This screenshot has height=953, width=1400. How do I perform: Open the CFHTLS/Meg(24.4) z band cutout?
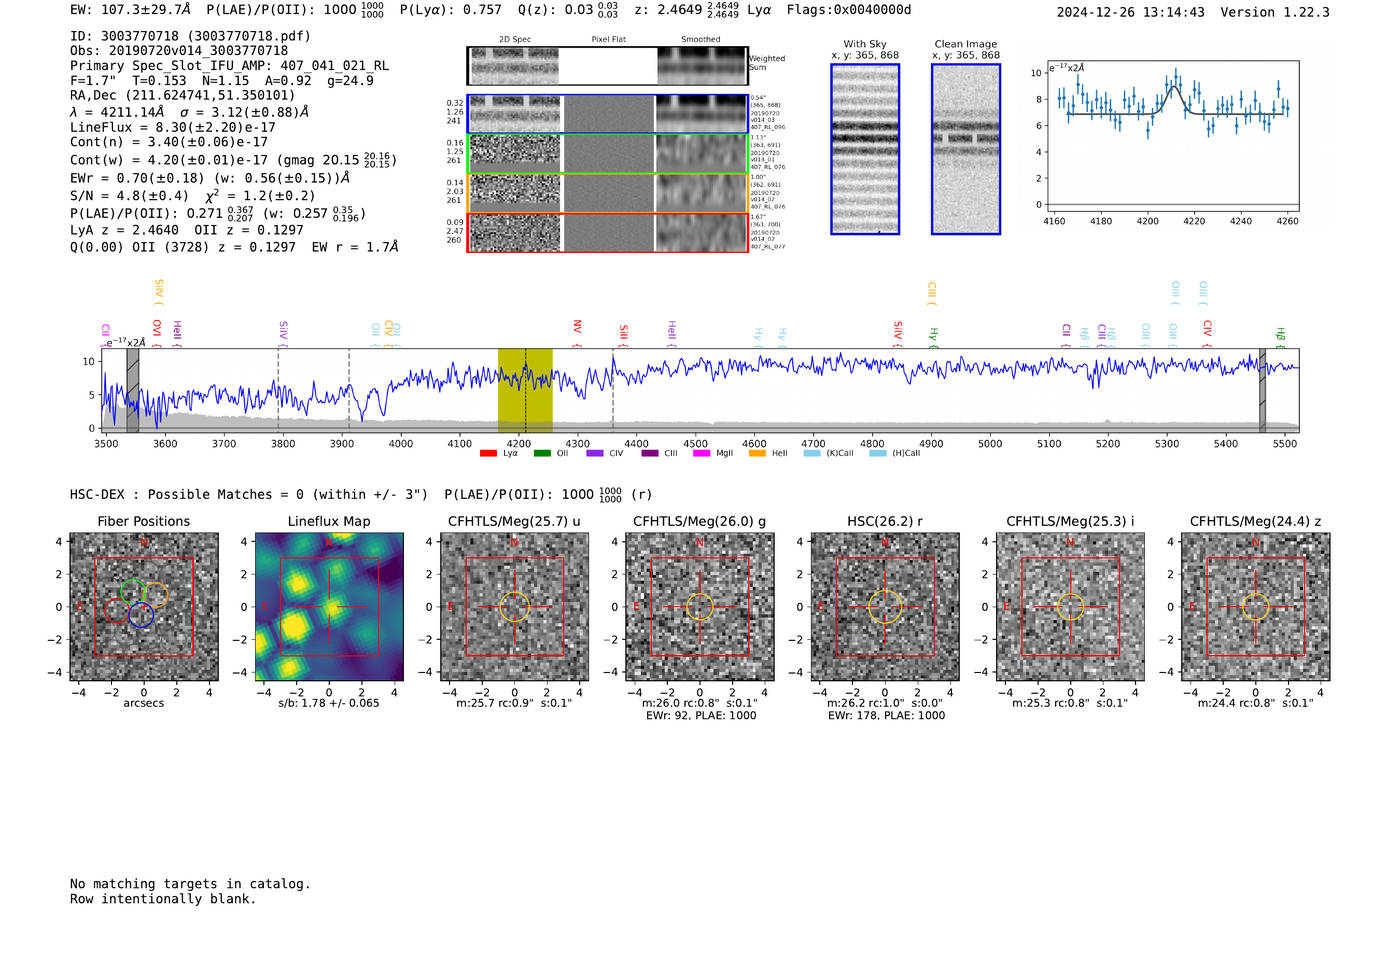pos(1255,606)
